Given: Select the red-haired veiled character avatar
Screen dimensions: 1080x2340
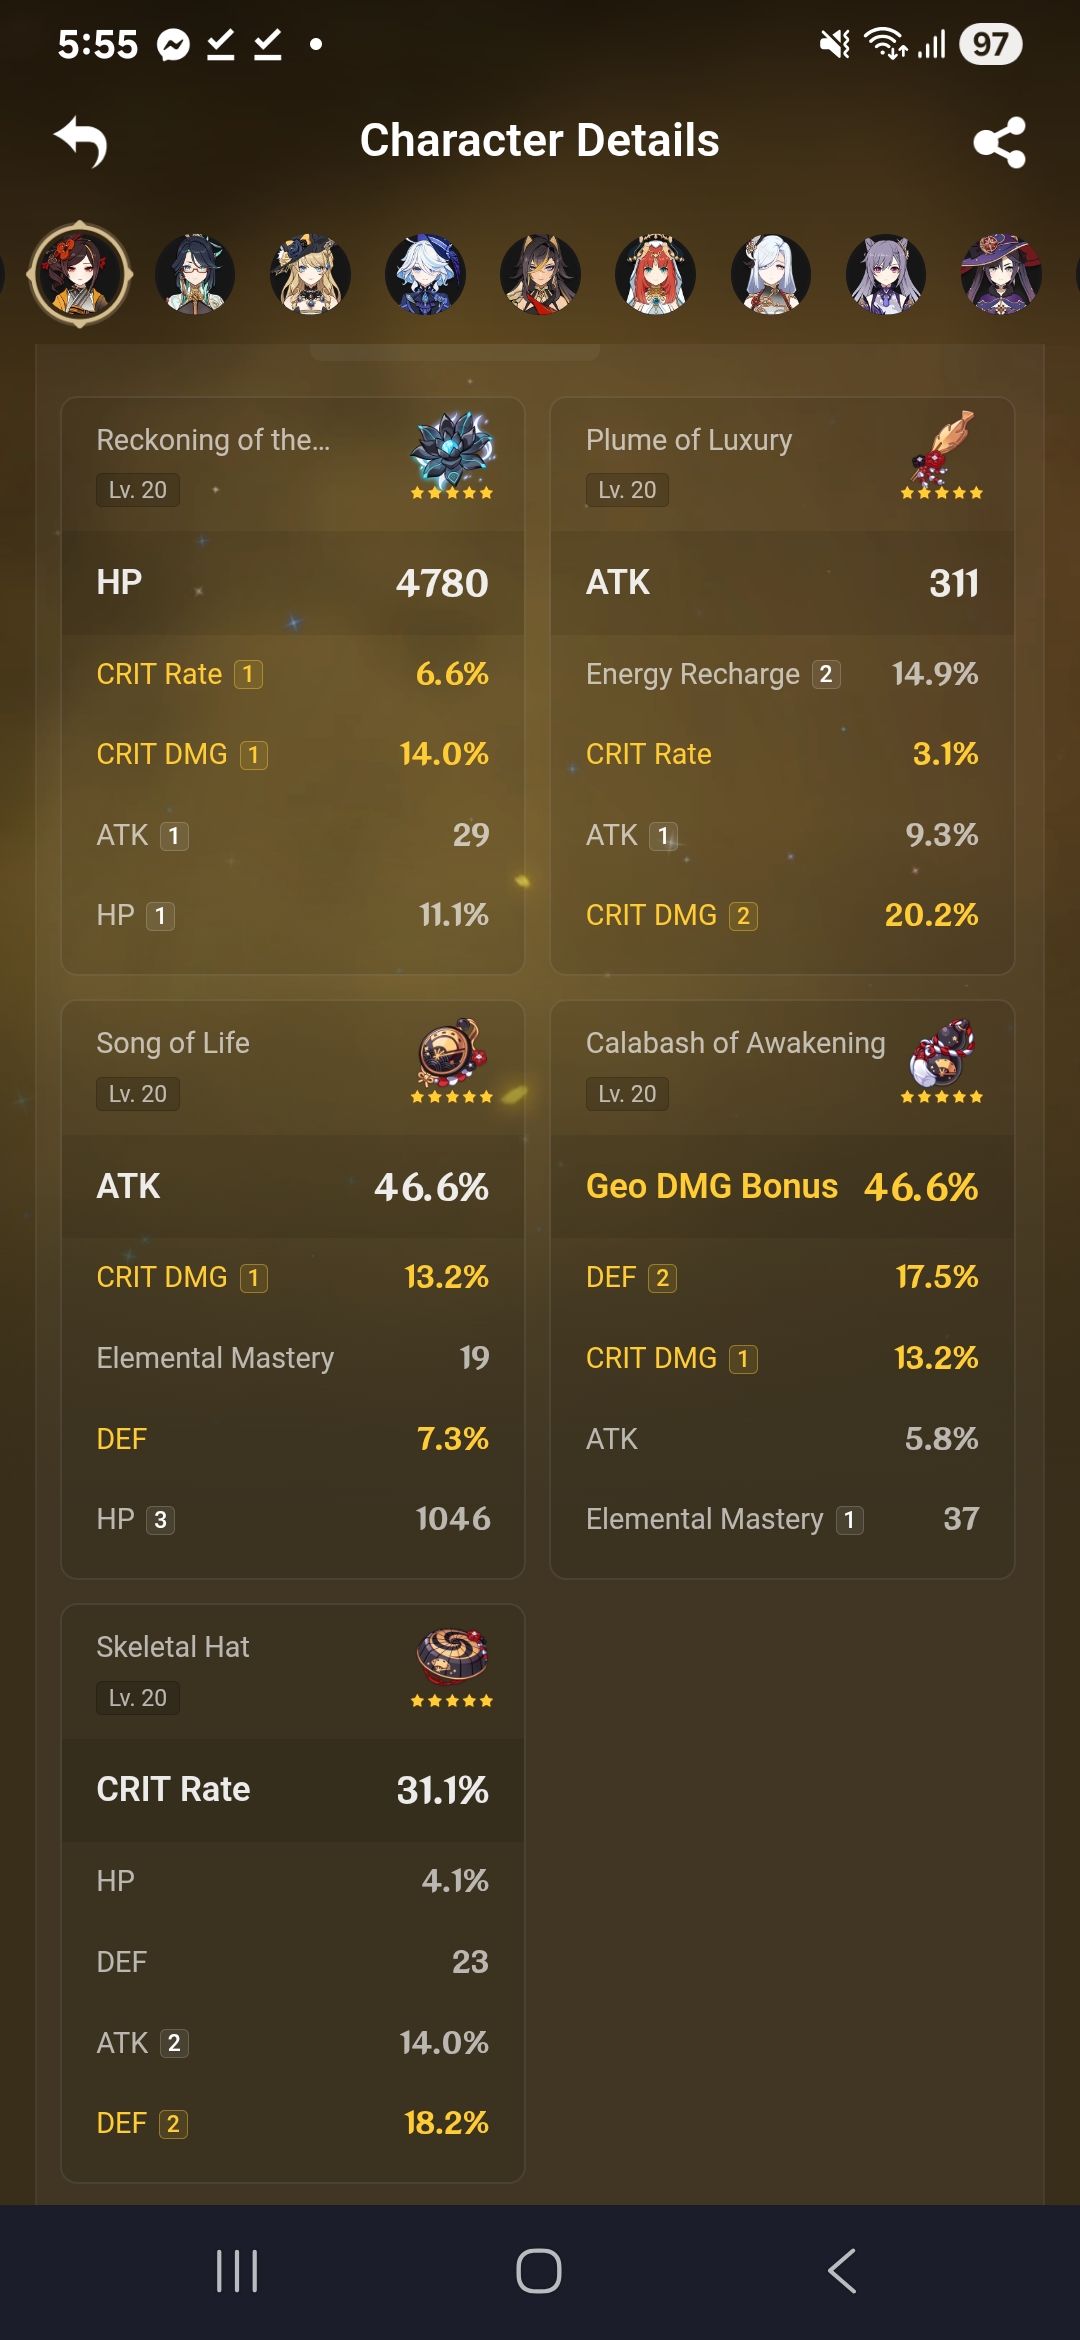Looking at the screenshot, I should (x=655, y=274).
